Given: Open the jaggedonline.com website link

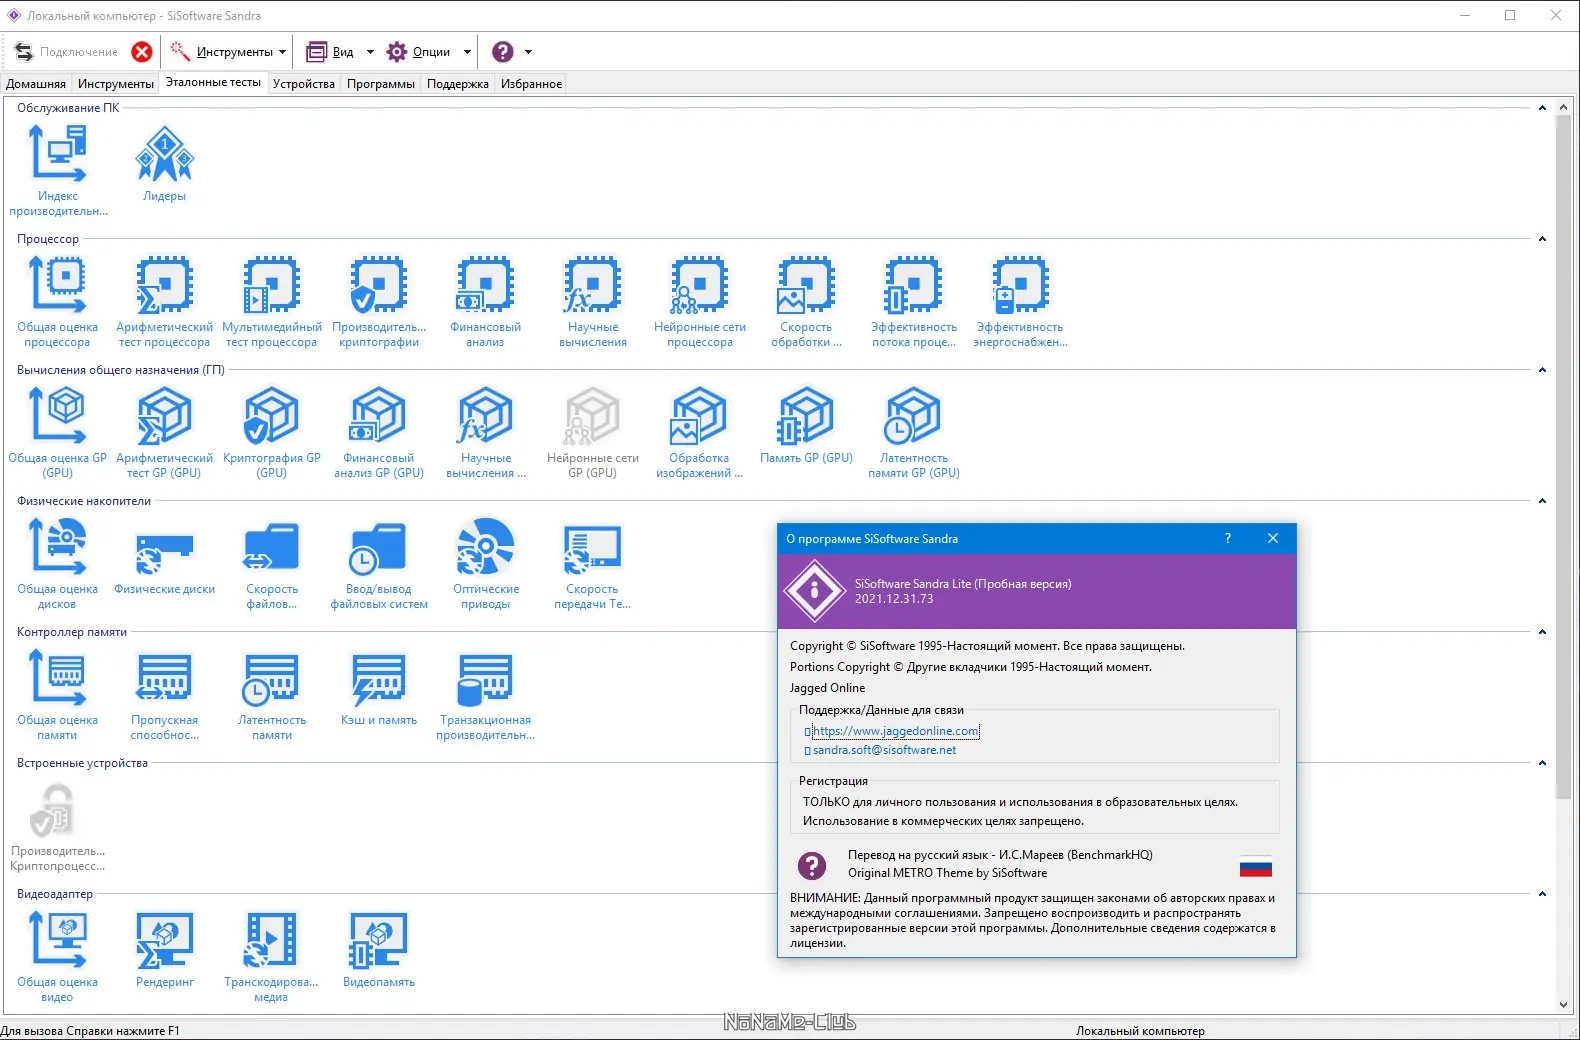Looking at the screenshot, I should pos(896,731).
